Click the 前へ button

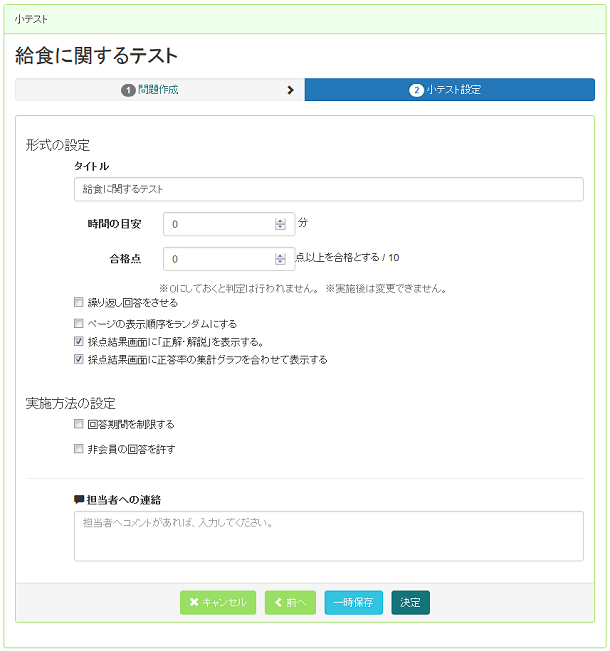click(290, 602)
